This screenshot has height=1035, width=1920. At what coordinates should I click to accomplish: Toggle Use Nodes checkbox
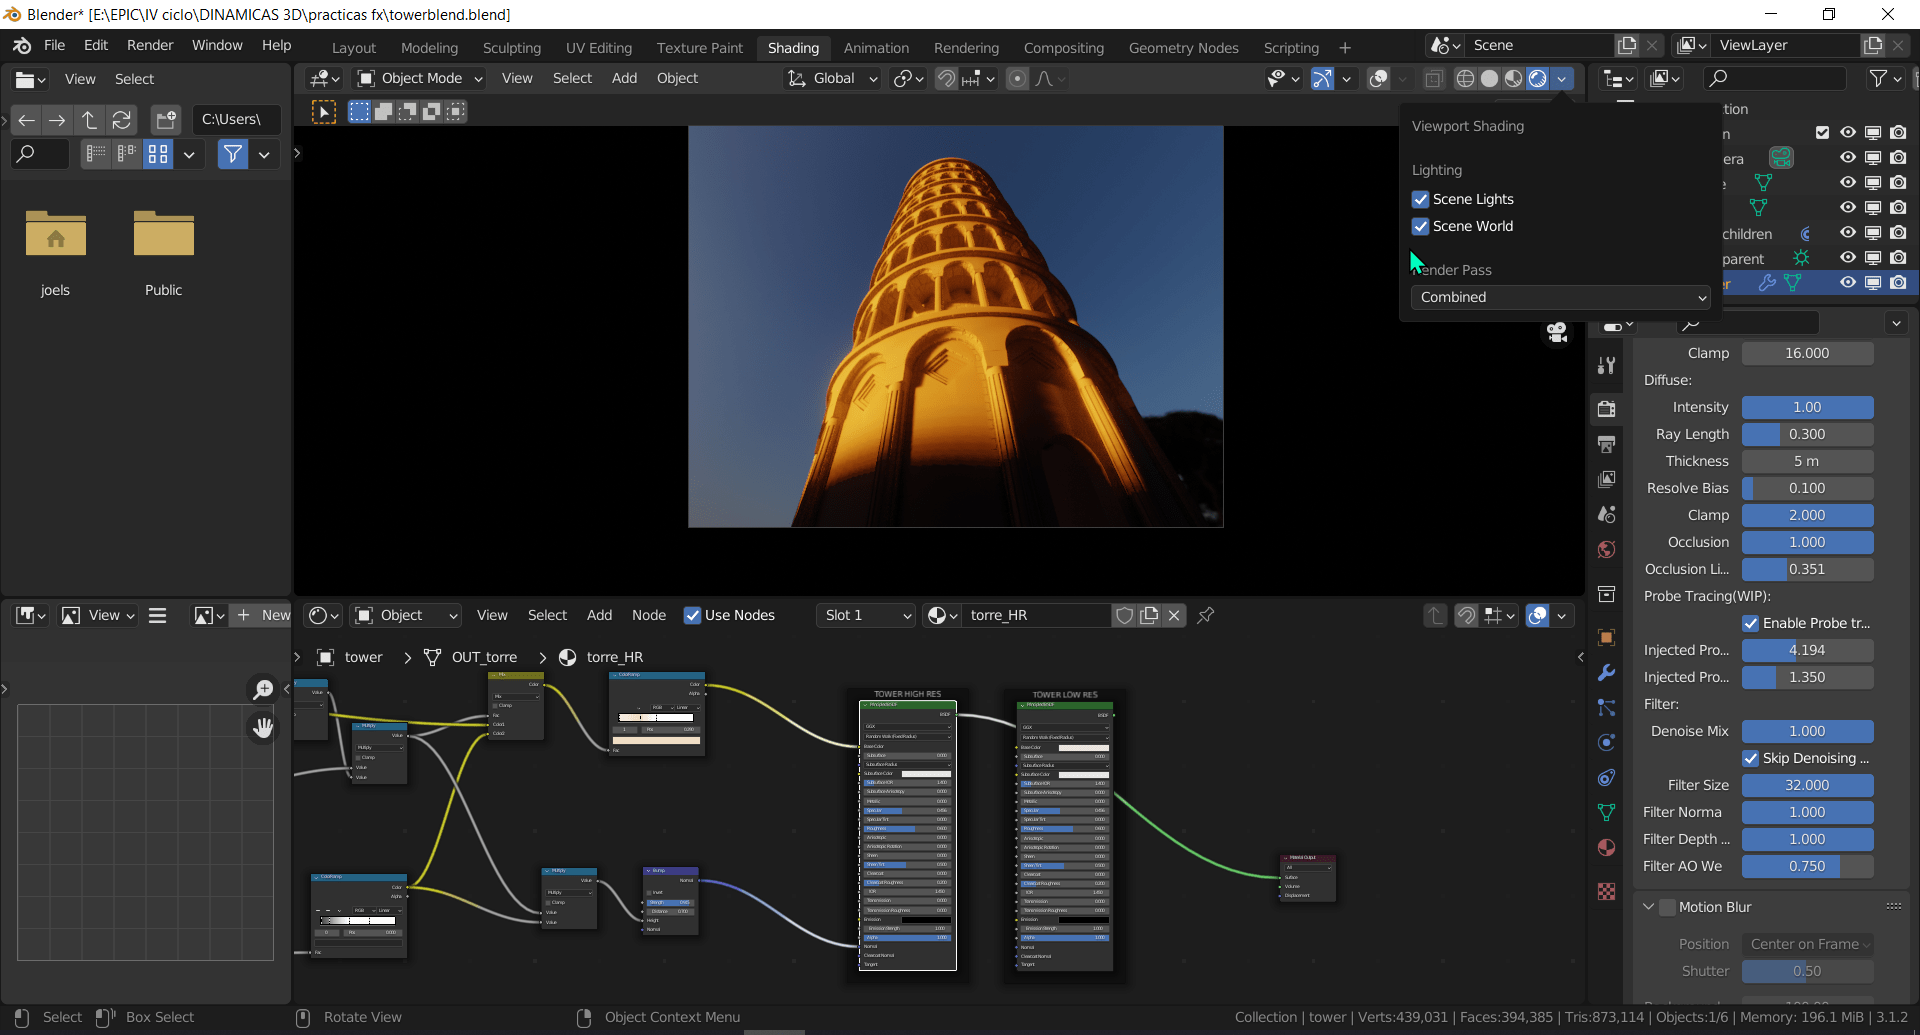tap(692, 615)
